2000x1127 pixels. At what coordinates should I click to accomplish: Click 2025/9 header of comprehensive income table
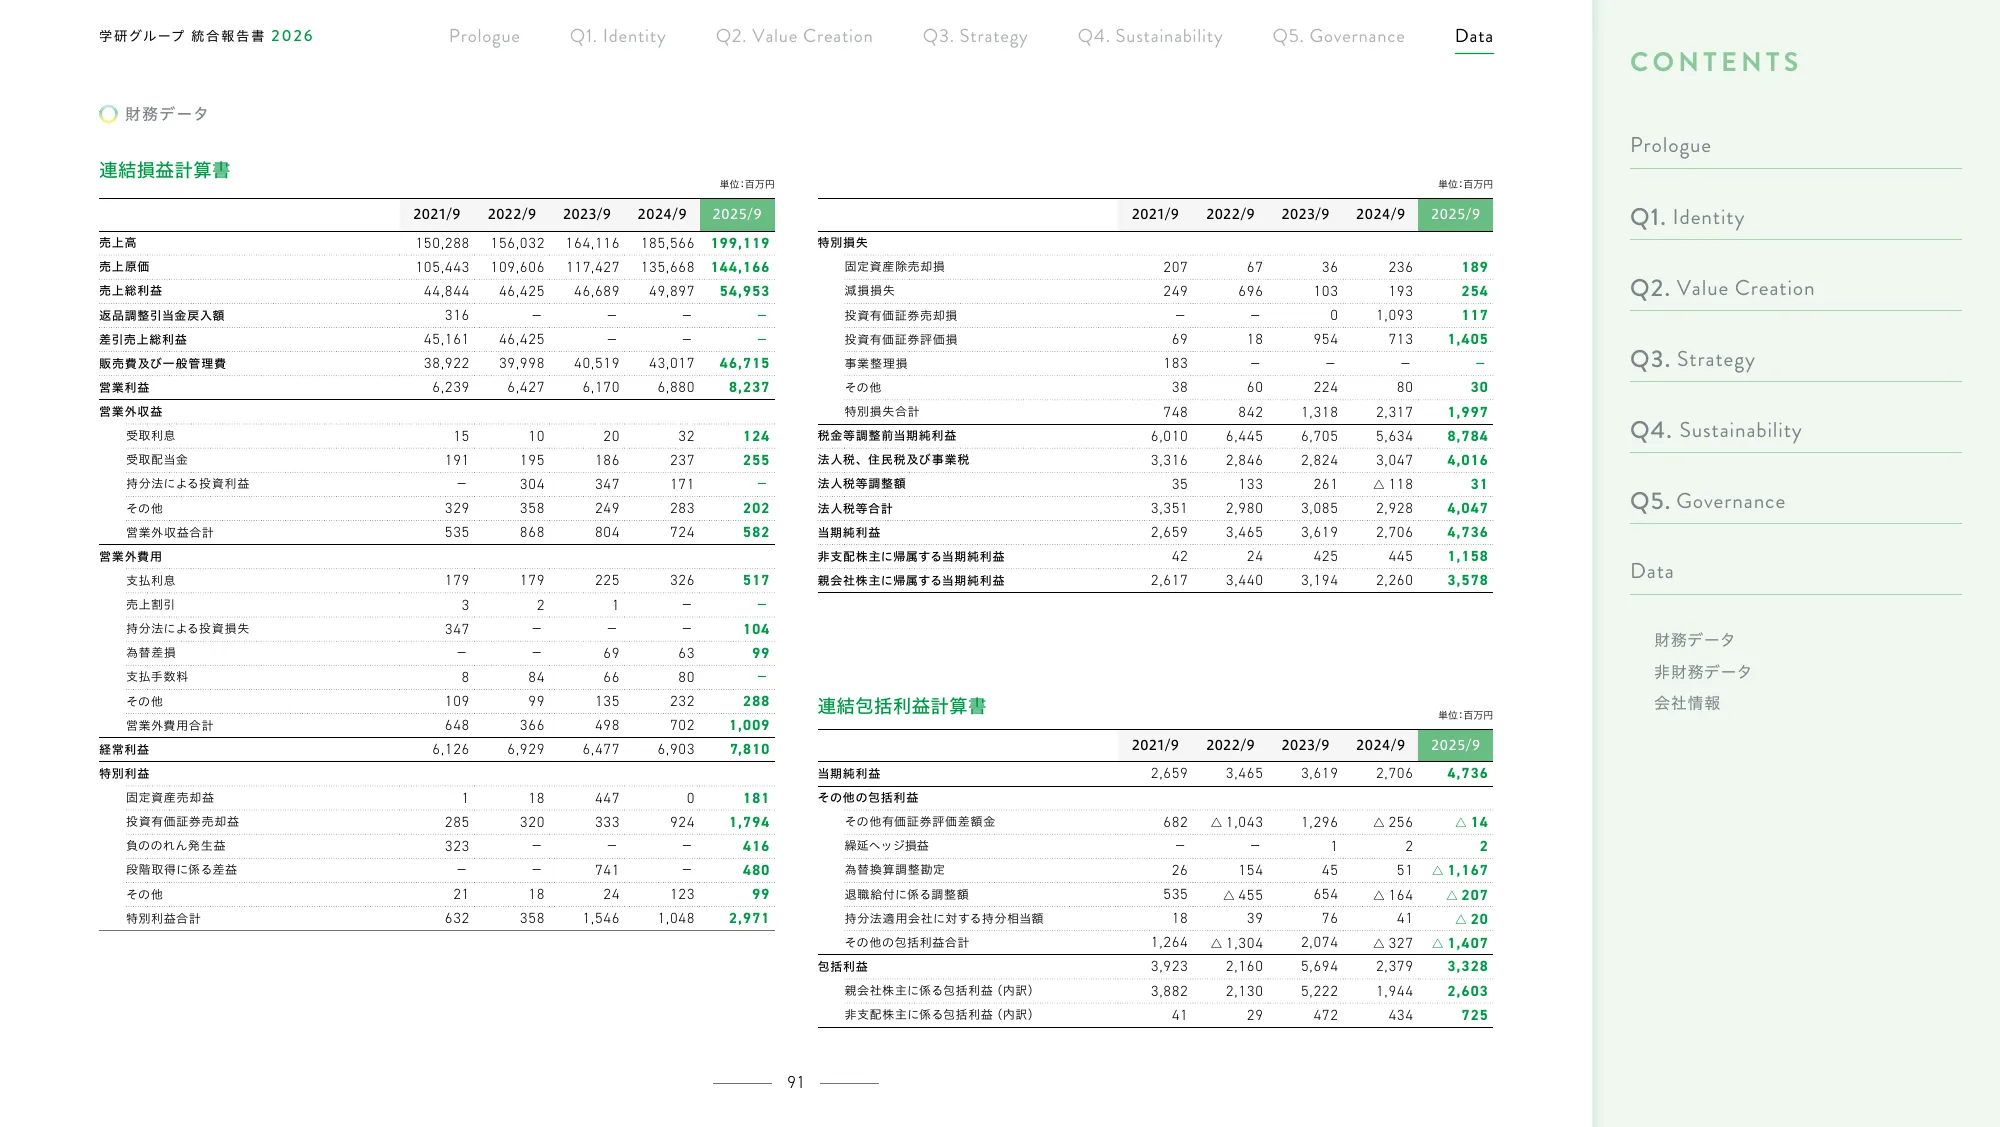coord(1455,745)
